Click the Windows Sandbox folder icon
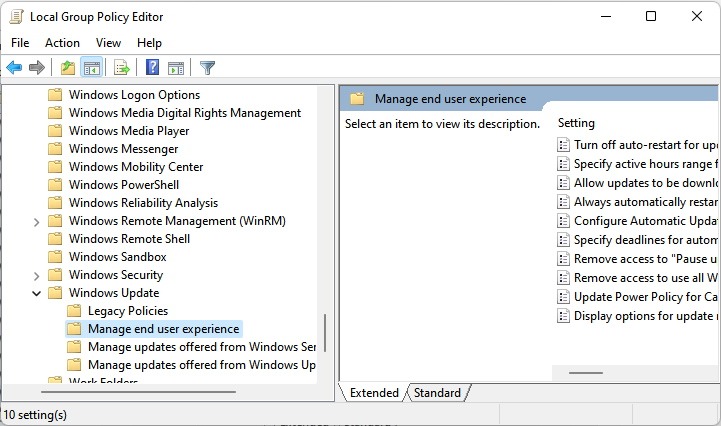721x426 pixels. pyautogui.click(x=55, y=256)
